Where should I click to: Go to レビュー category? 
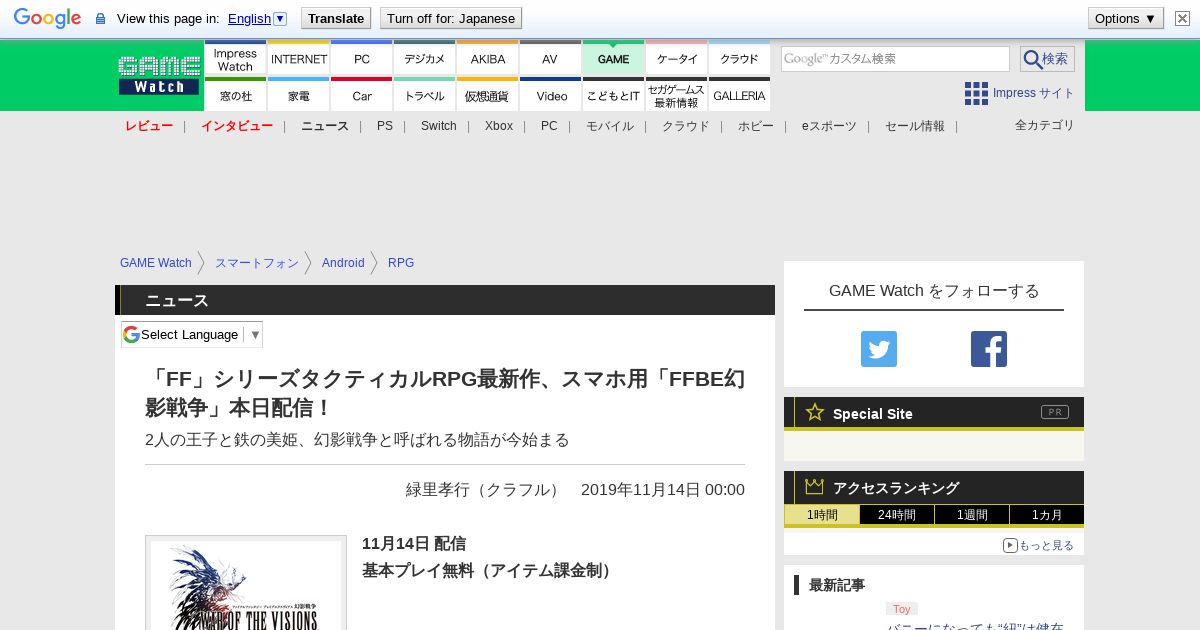click(149, 126)
